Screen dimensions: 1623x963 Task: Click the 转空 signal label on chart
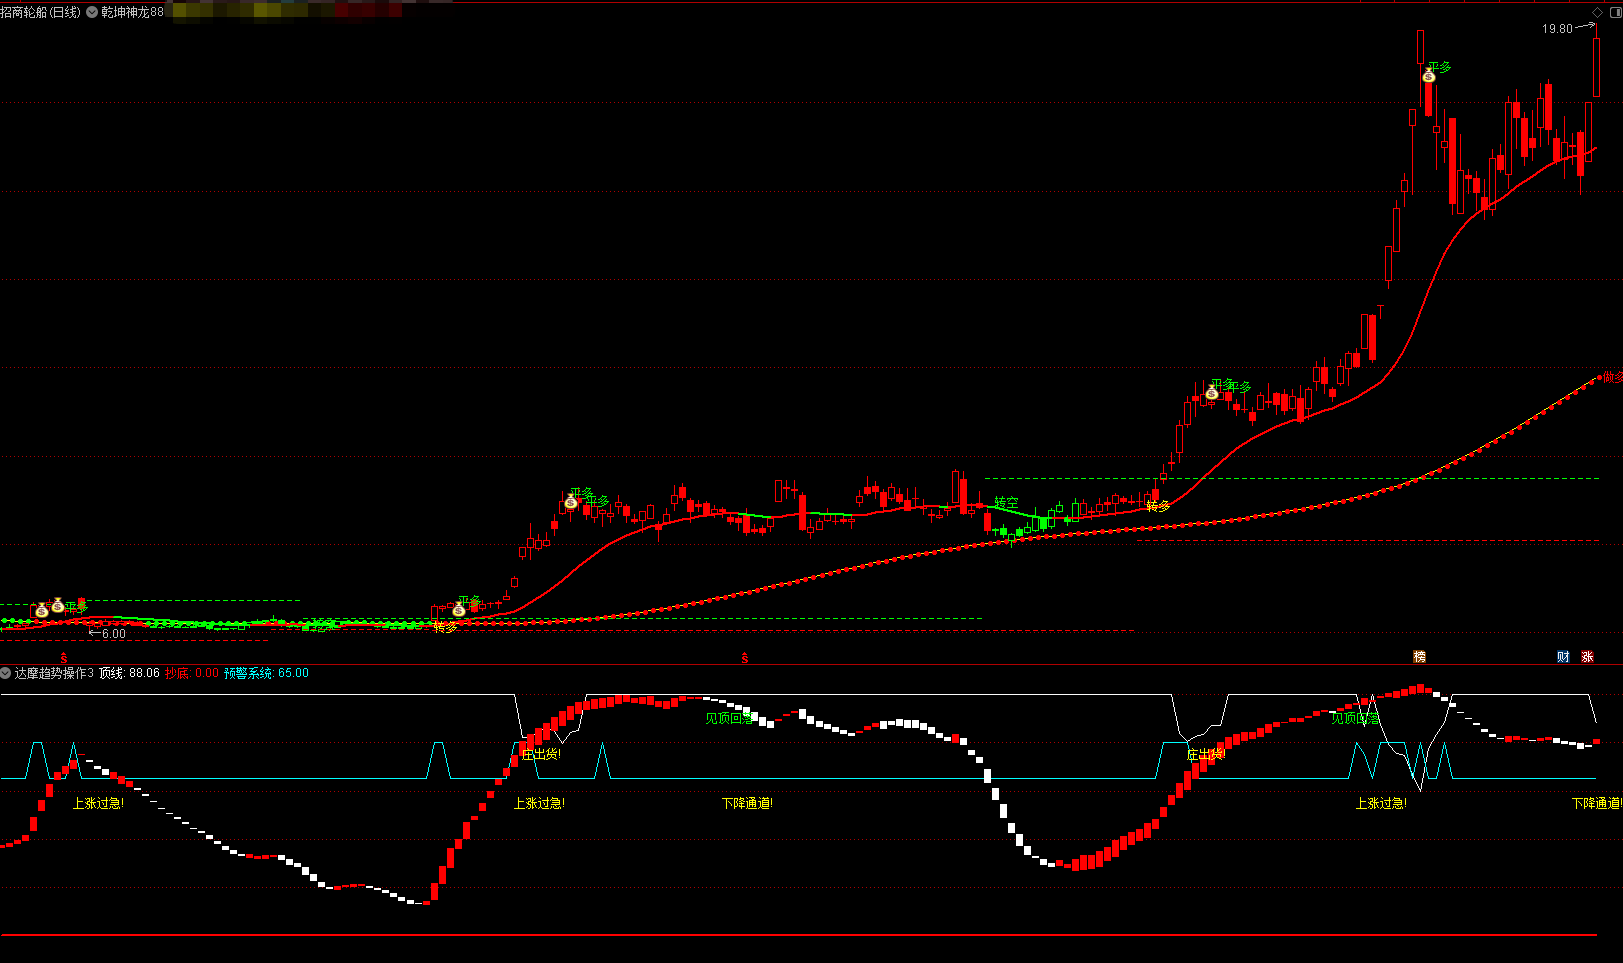tap(1006, 502)
